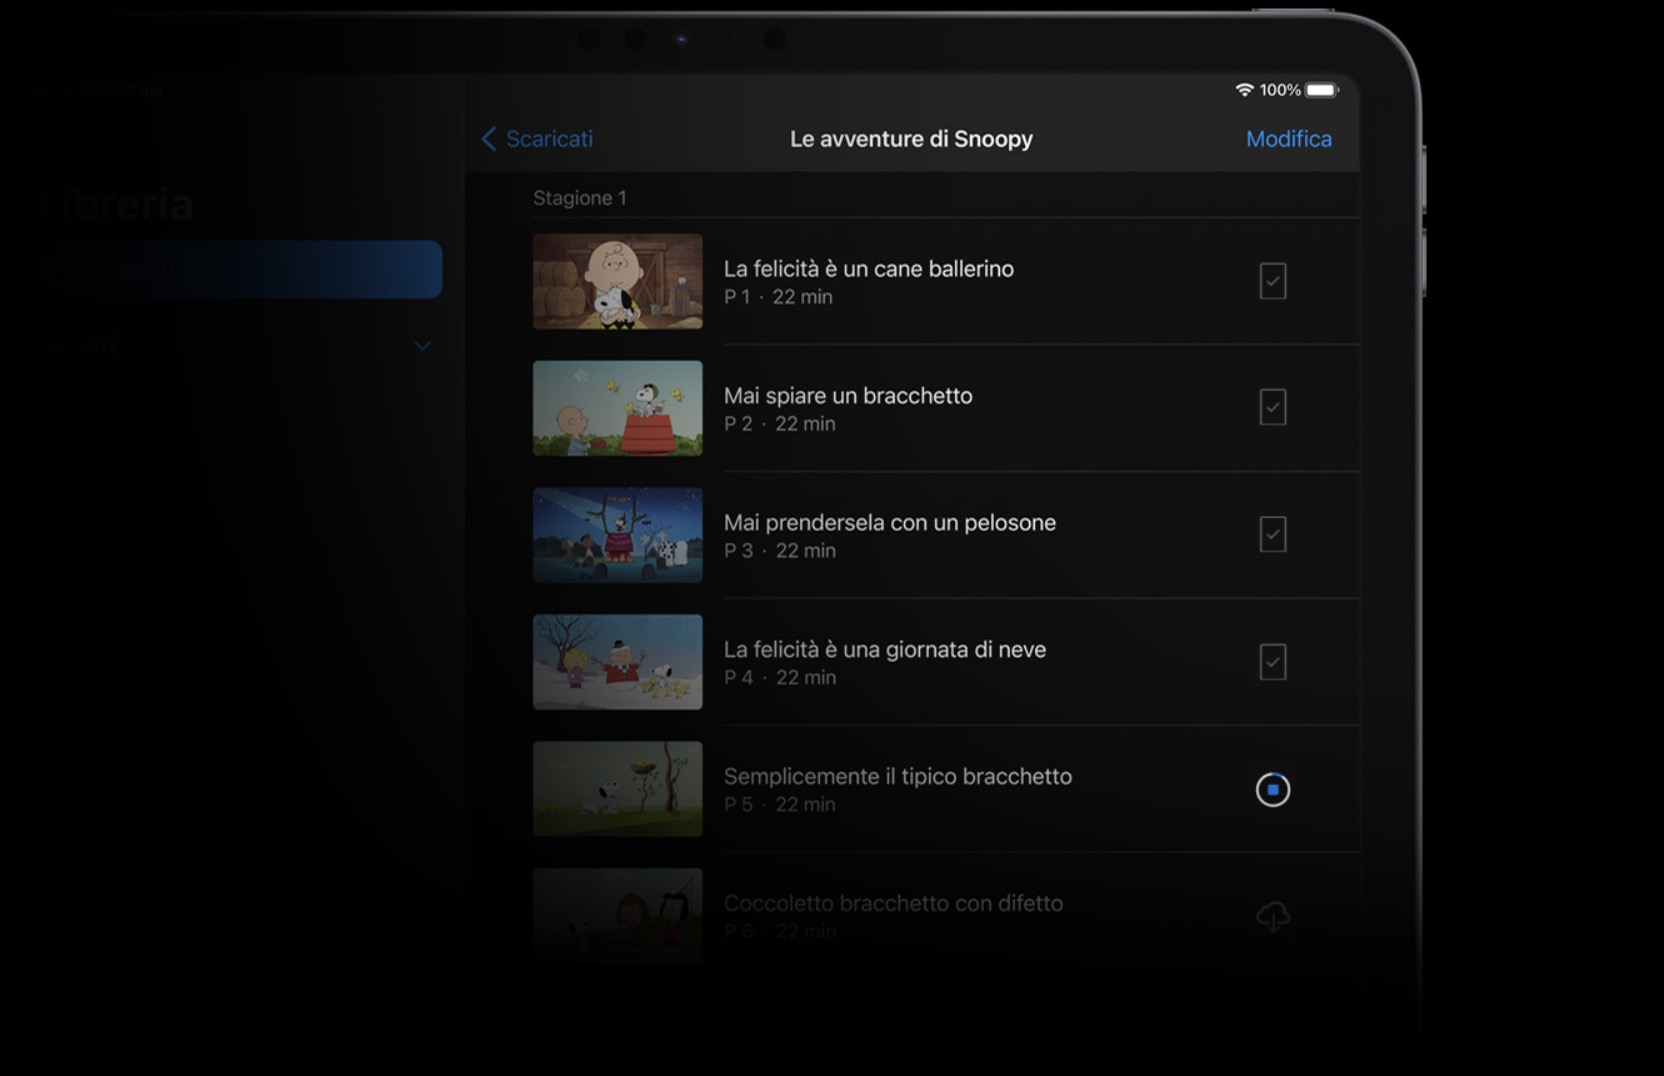Select the episode title Mai spiare un bracchetto
This screenshot has width=1664, height=1076.
(847, 396)
